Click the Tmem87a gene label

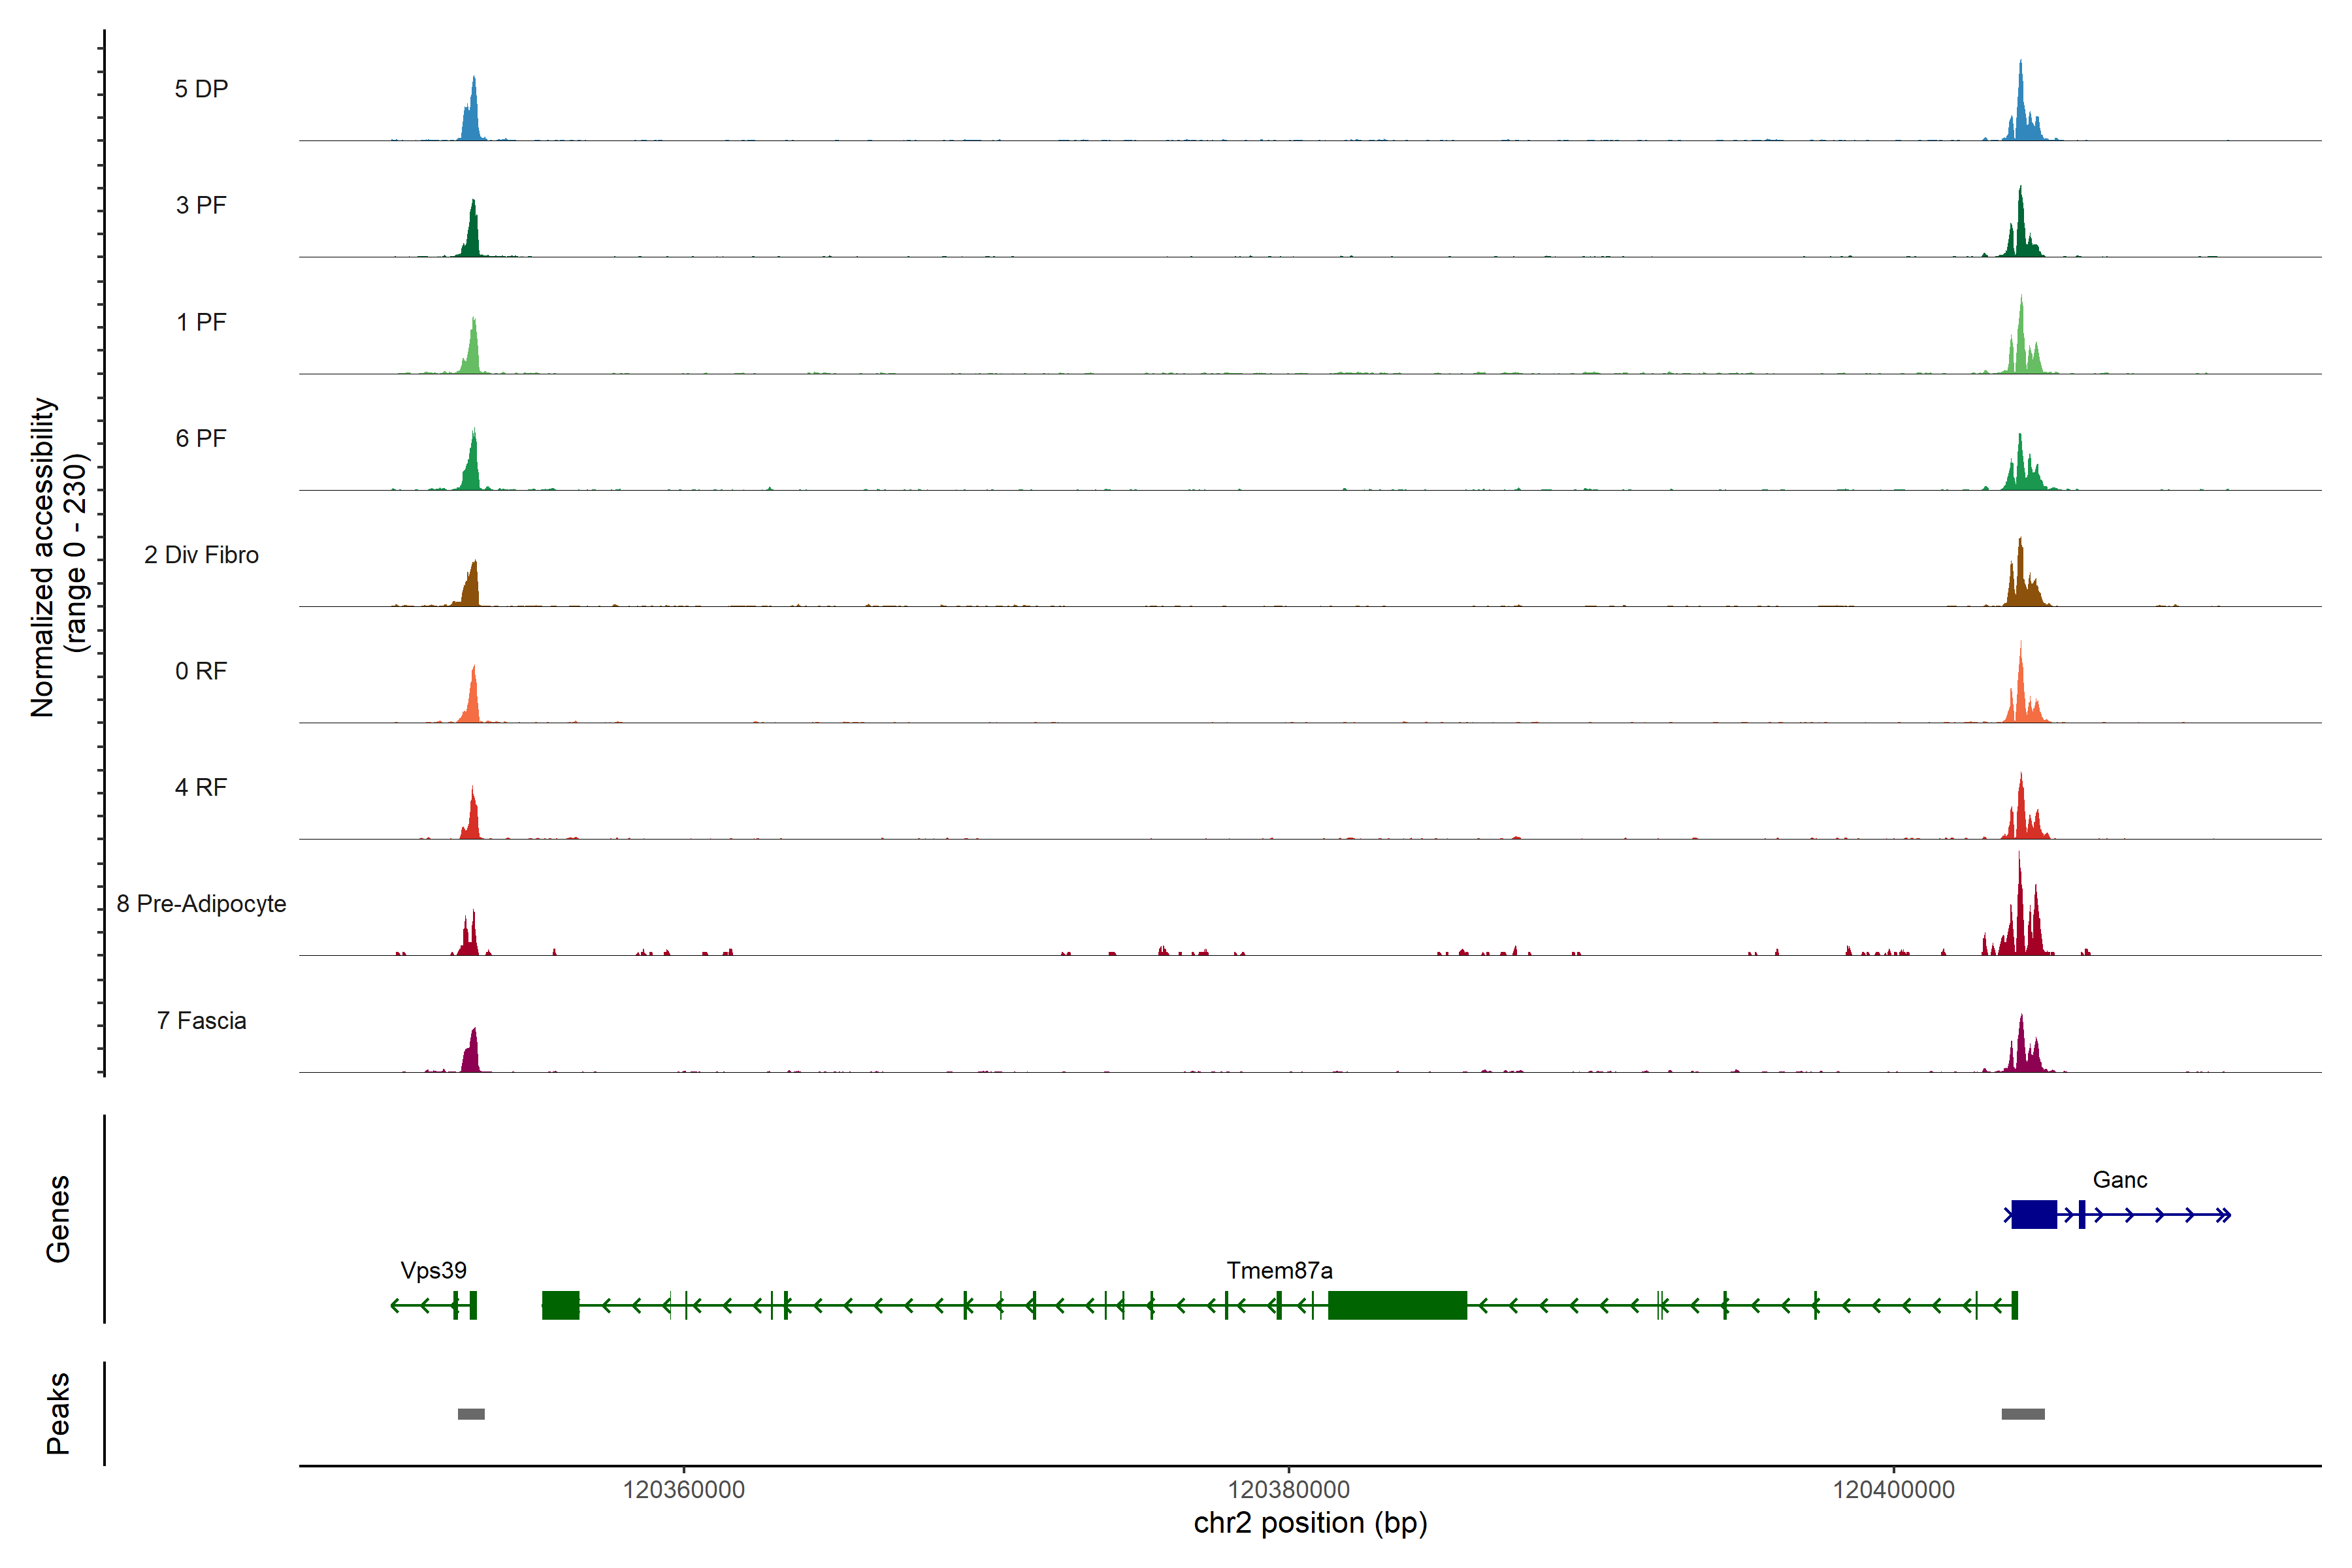pos(1279,1271)
